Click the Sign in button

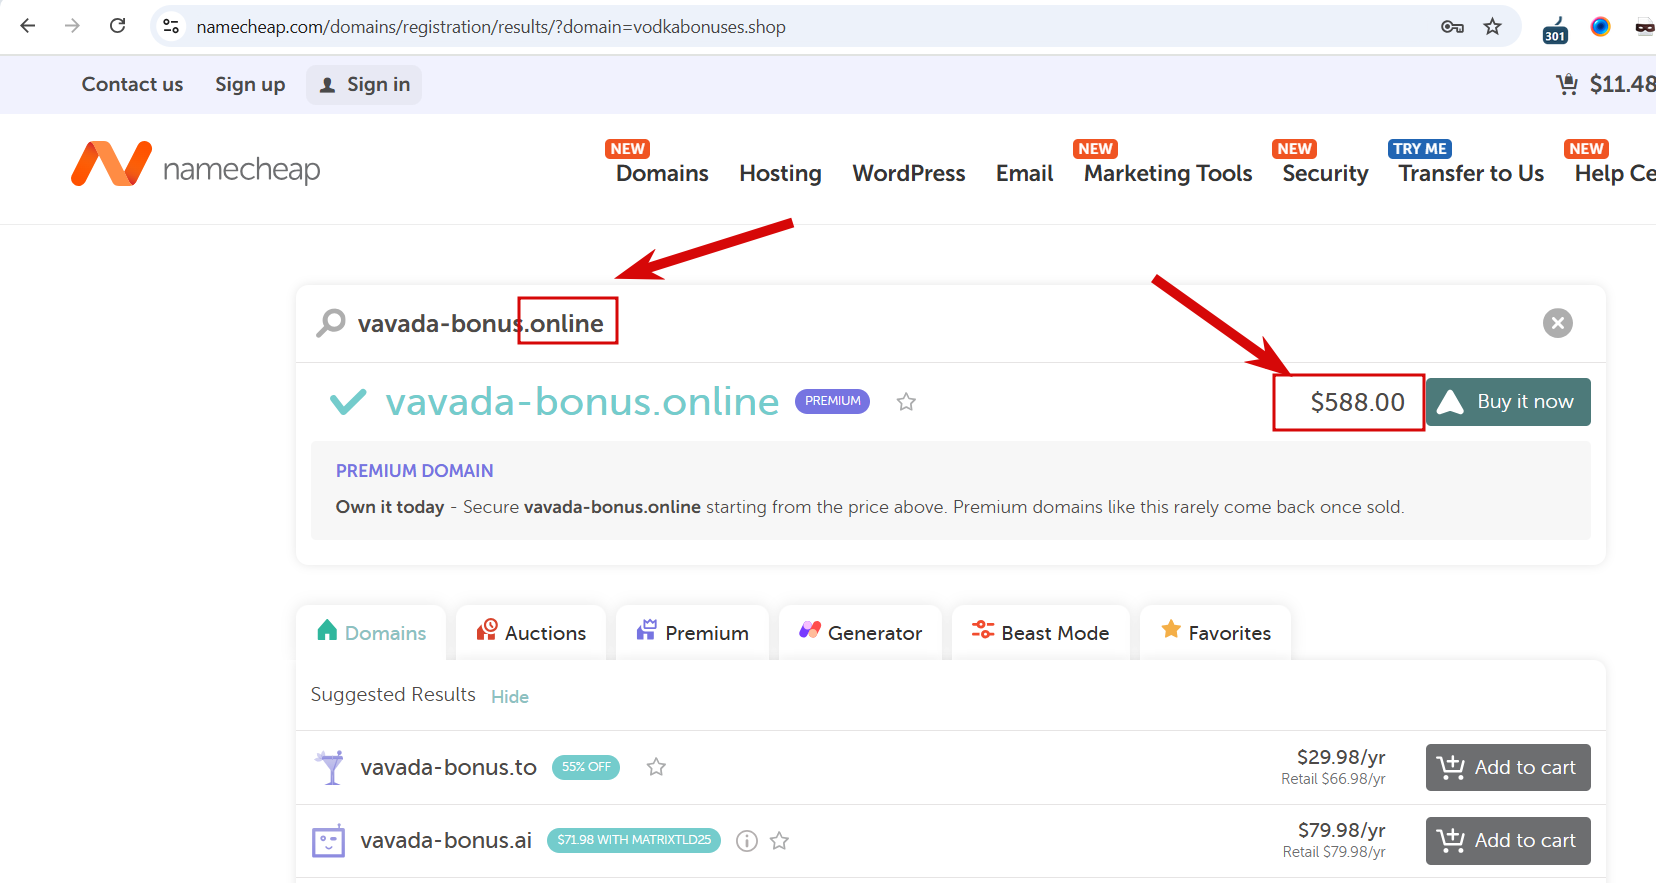coord(364,85)
